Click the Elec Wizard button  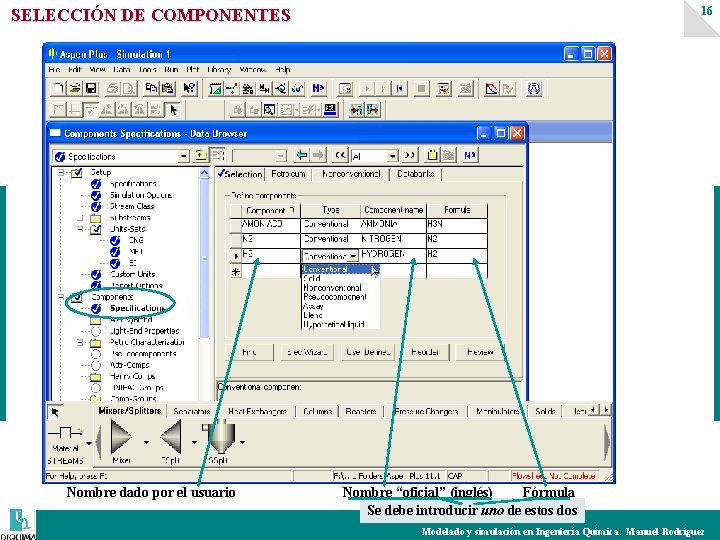[x=307, y=352]
